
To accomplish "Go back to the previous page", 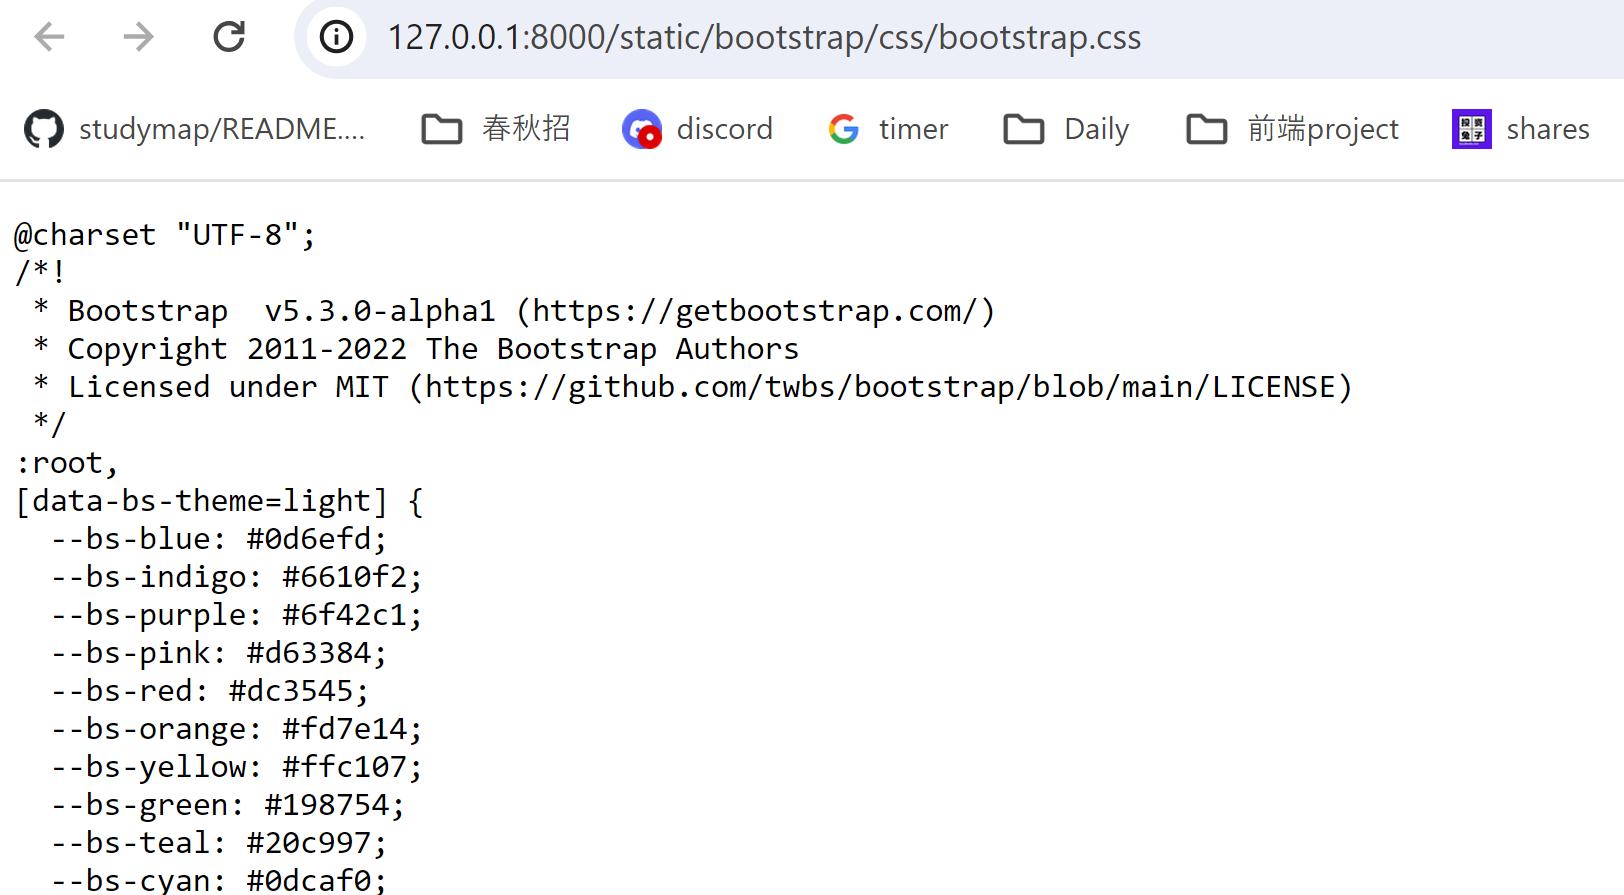I will tap(49, 38).
